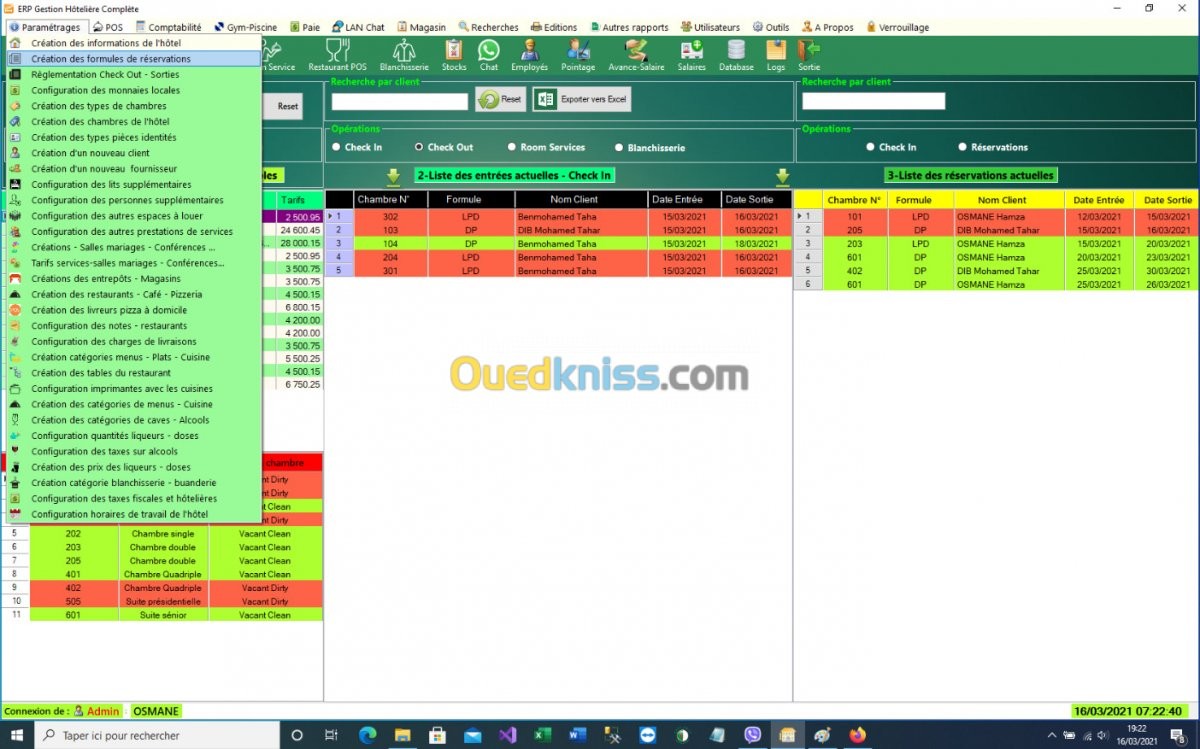The image size is (1200, 749).
Task: Select the Réservations radio option
Action: tap(993, 147)
